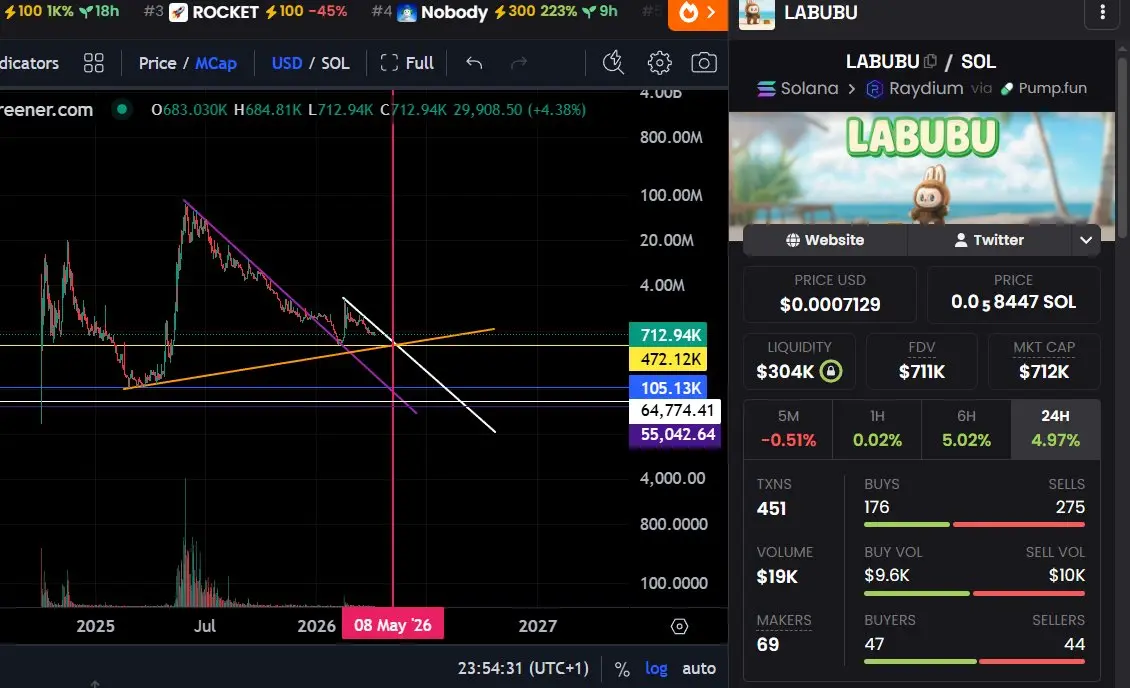The height and width of the screenshot is (688, 1130).
Task: Click the green live status dot
Action: (x=122, y=110)
